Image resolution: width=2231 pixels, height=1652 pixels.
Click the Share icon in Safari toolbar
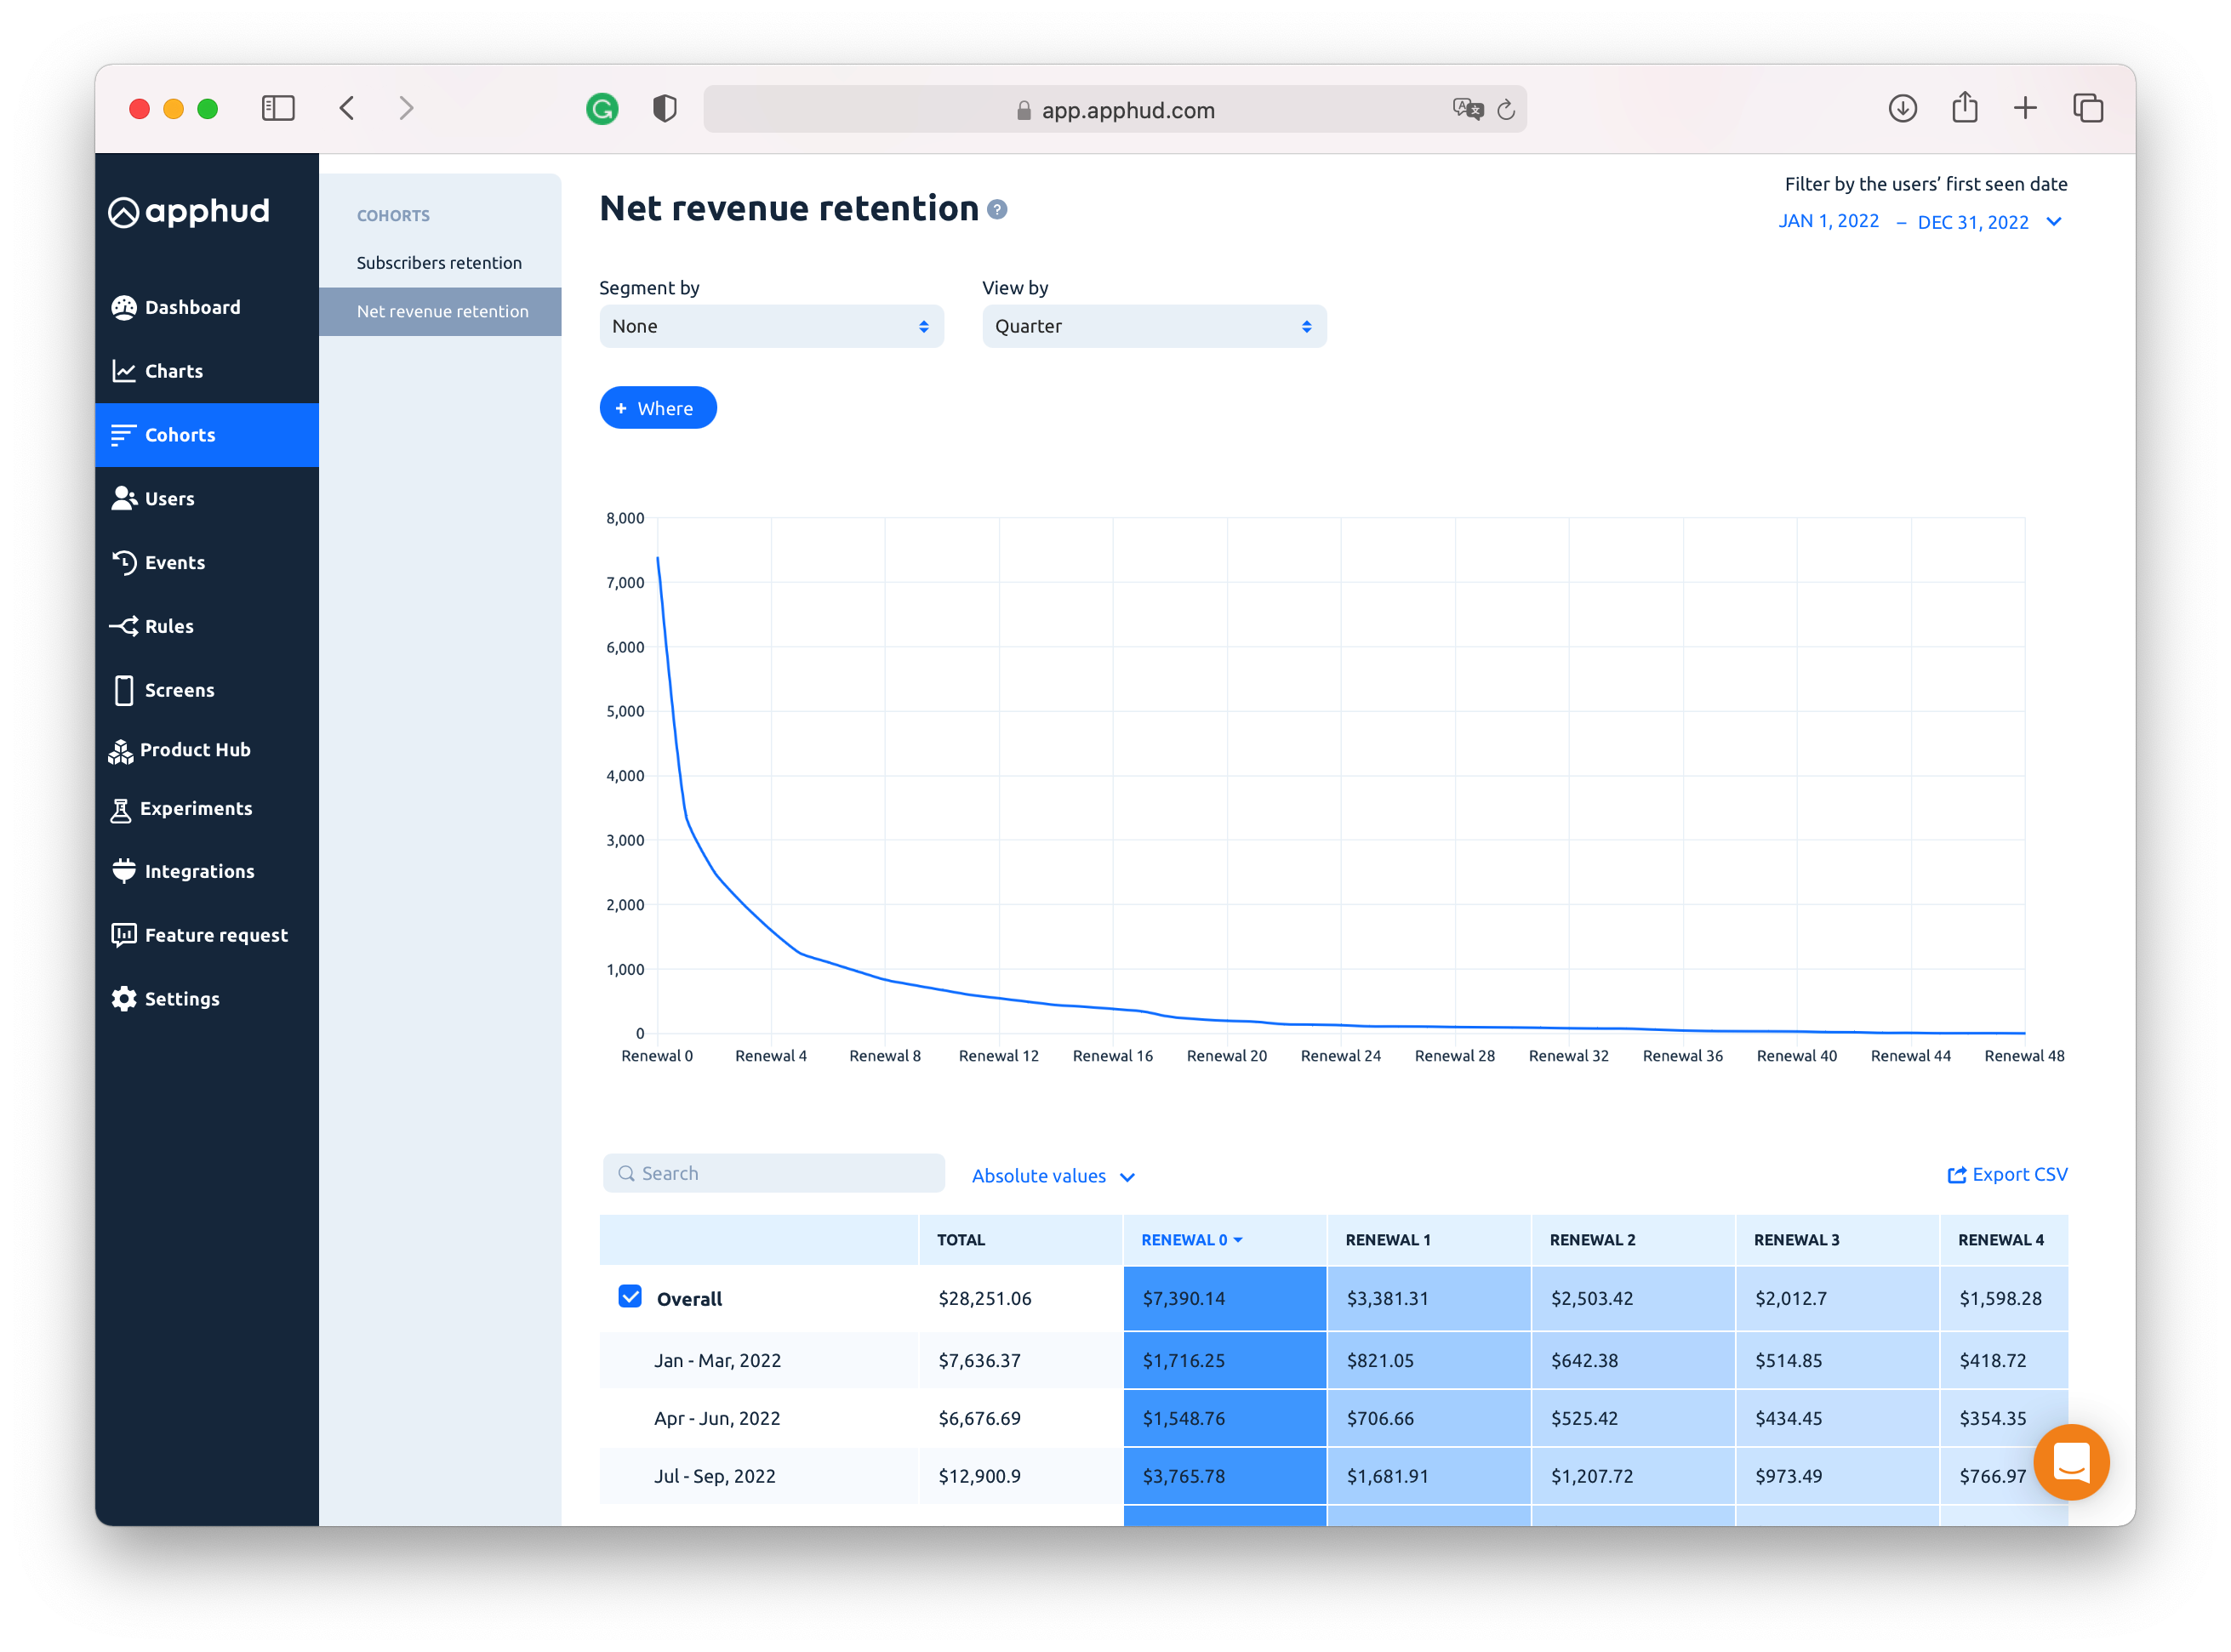click(x=1964, y=108)
